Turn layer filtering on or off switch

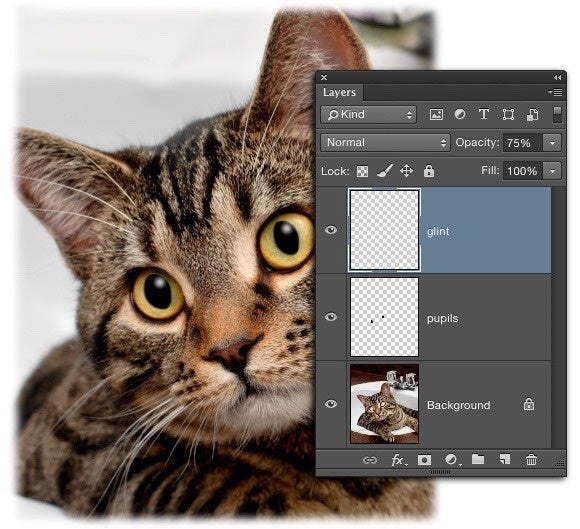pyautogui.click(x=557, y=115)
